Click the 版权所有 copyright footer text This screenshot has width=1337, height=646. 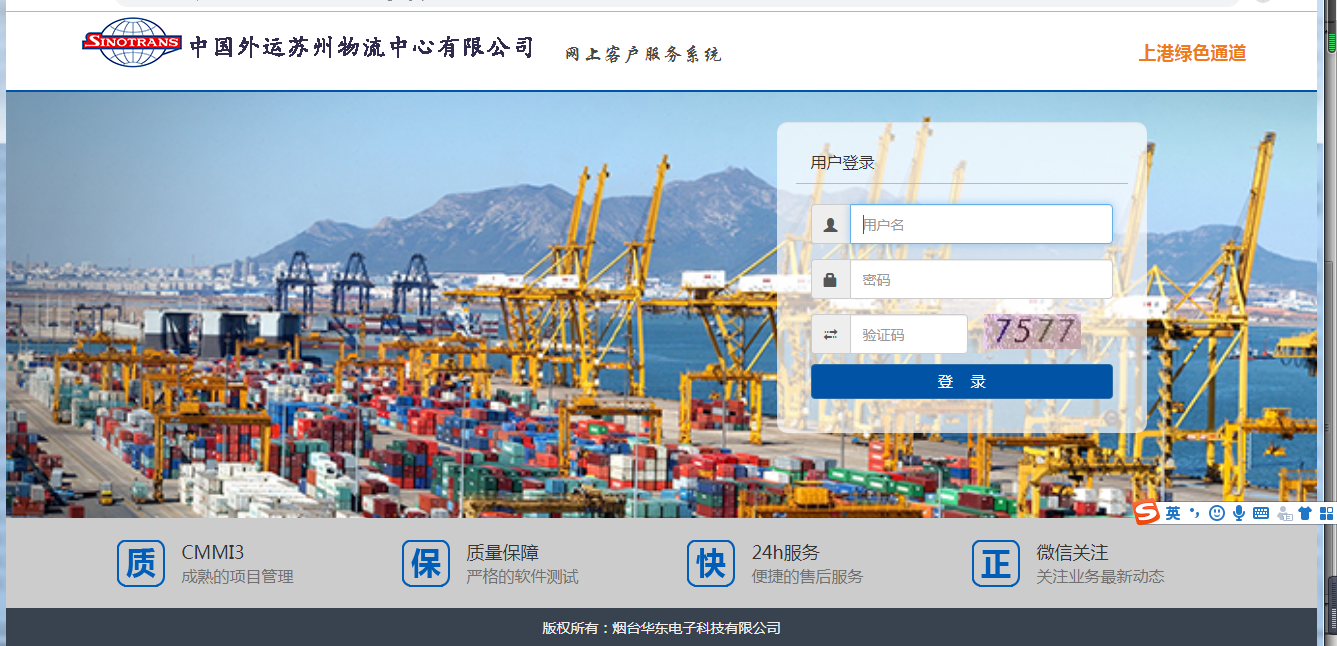click(x=661, y=628)
